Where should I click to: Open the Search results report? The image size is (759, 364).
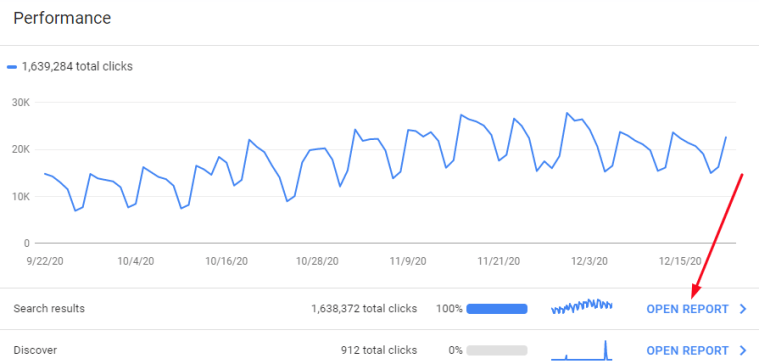point(687,309)
